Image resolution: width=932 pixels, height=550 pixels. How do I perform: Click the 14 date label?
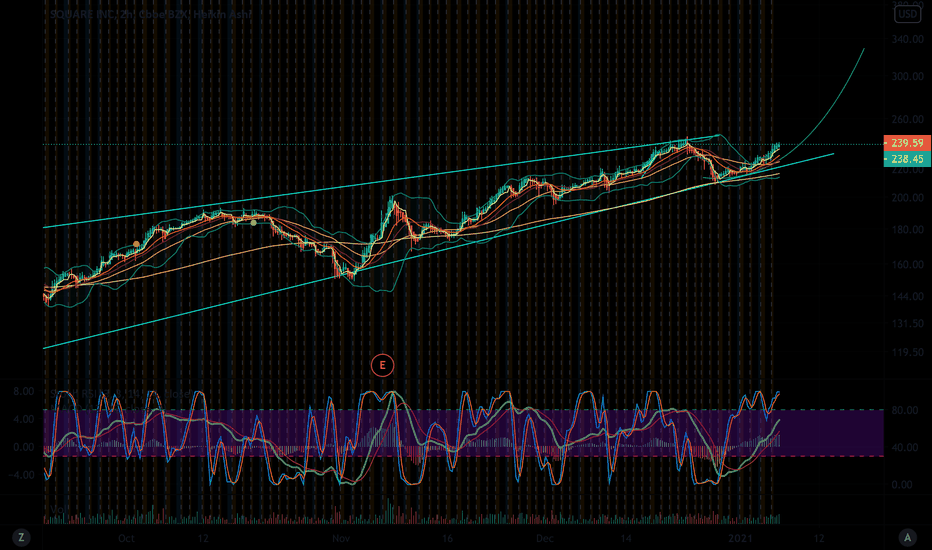point(626,538)
